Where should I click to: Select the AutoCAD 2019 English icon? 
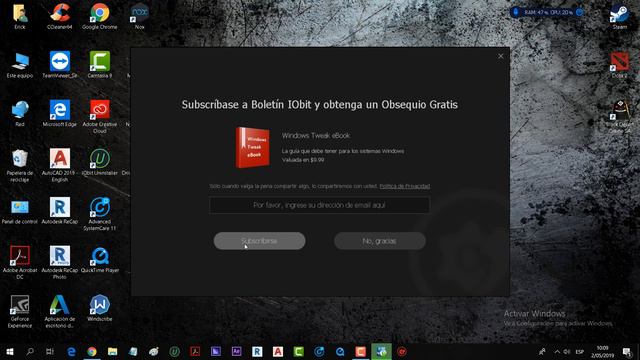[60, 165]
